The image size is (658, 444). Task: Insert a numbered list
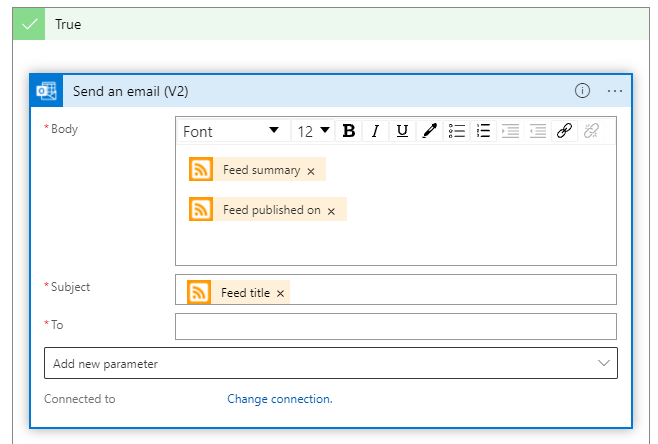pyautogui.click(x=484, y=131)
